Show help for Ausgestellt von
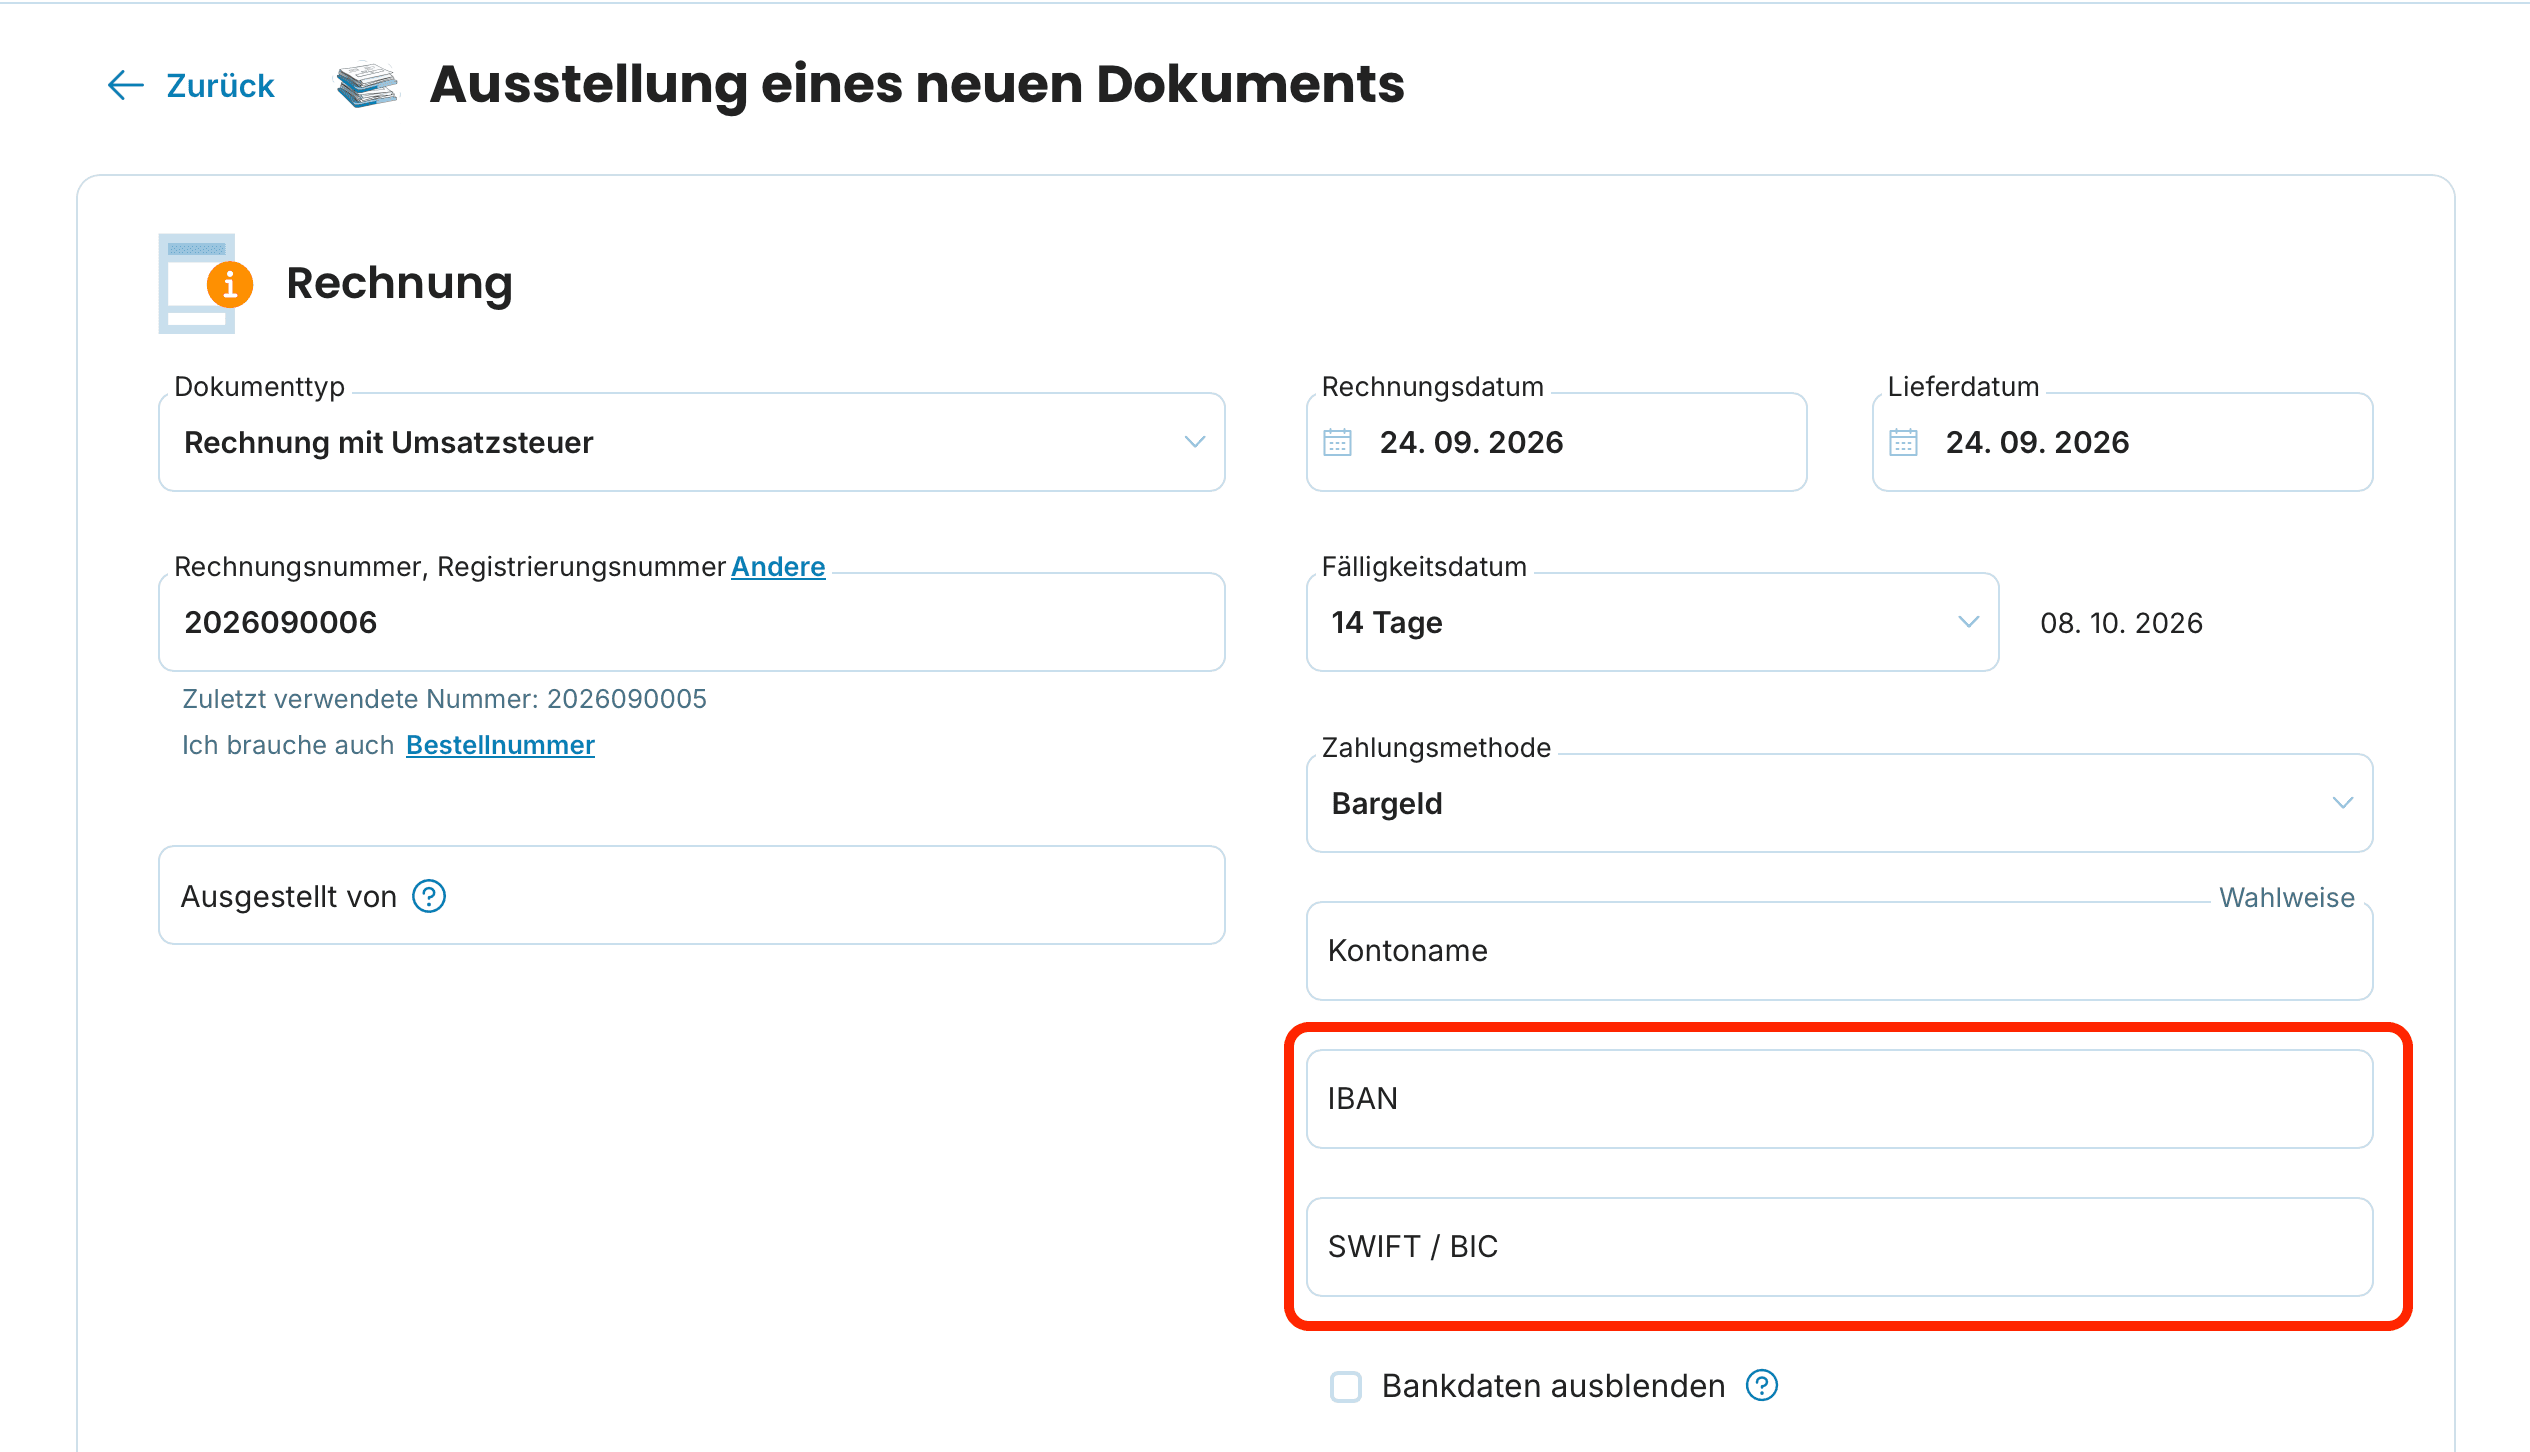Screen dimensions: 2530x1452 pos(429,896)
